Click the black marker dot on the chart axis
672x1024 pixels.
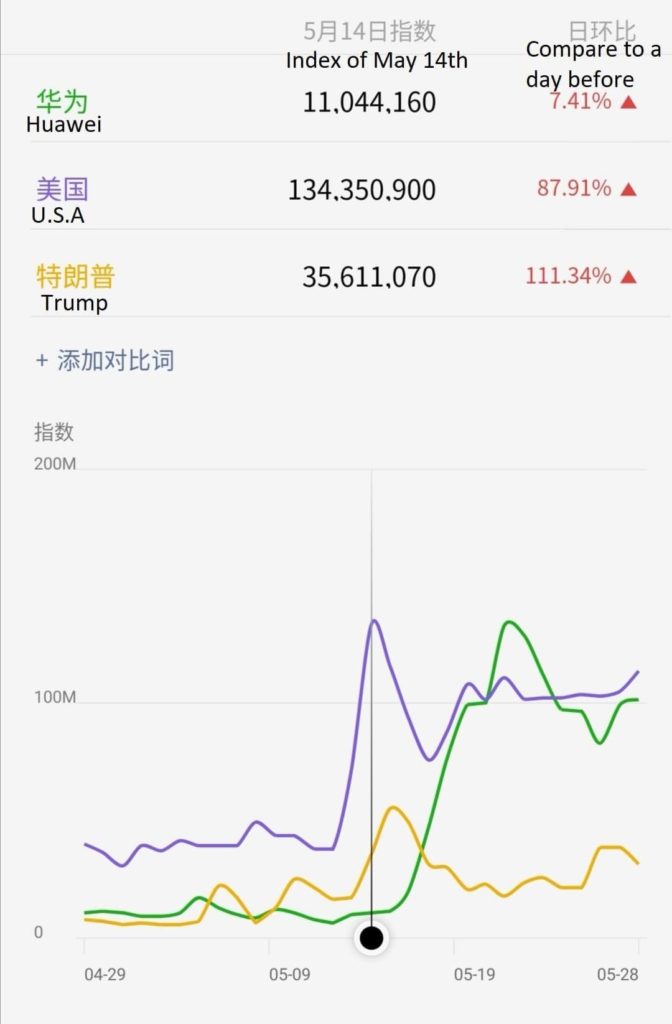pyautogui.click(x=372, y=938)
